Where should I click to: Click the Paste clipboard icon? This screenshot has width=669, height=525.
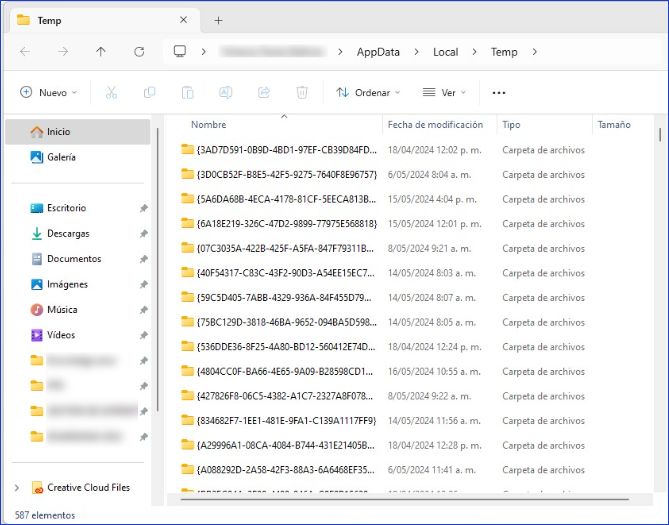click(x=187, y=92)
